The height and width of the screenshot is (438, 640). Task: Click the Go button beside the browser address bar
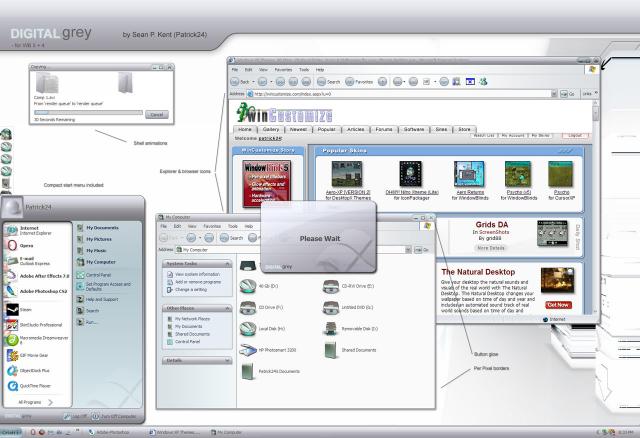(x=568, y=94)
